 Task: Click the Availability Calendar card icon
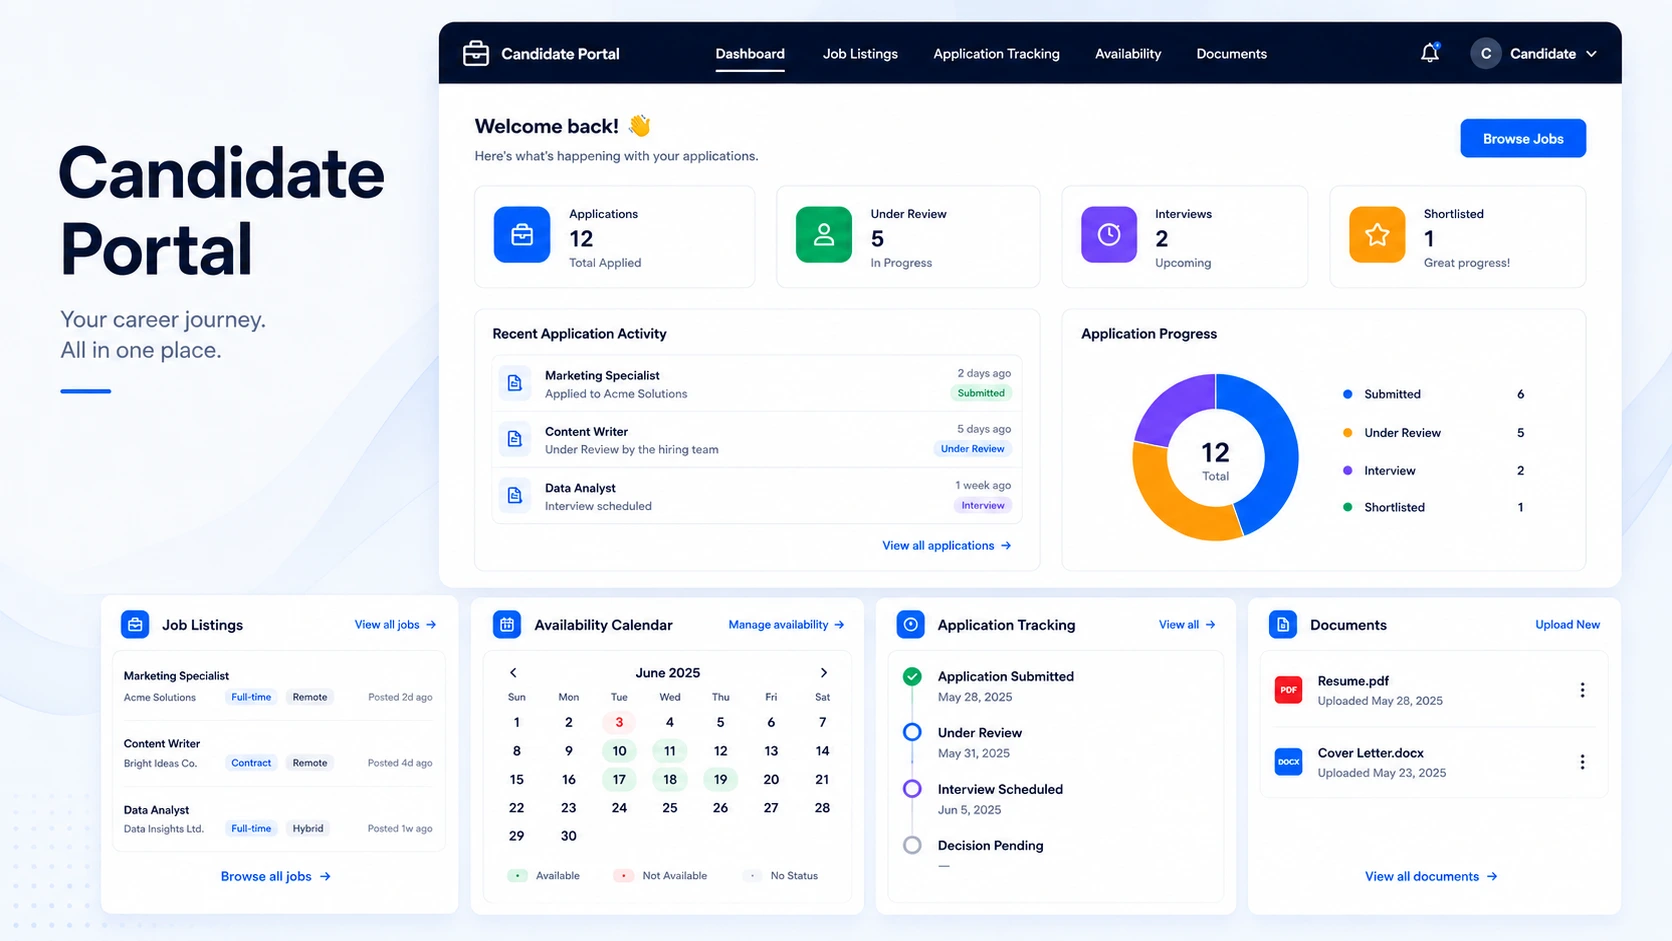pyautogui.click(x=507, y=624)
